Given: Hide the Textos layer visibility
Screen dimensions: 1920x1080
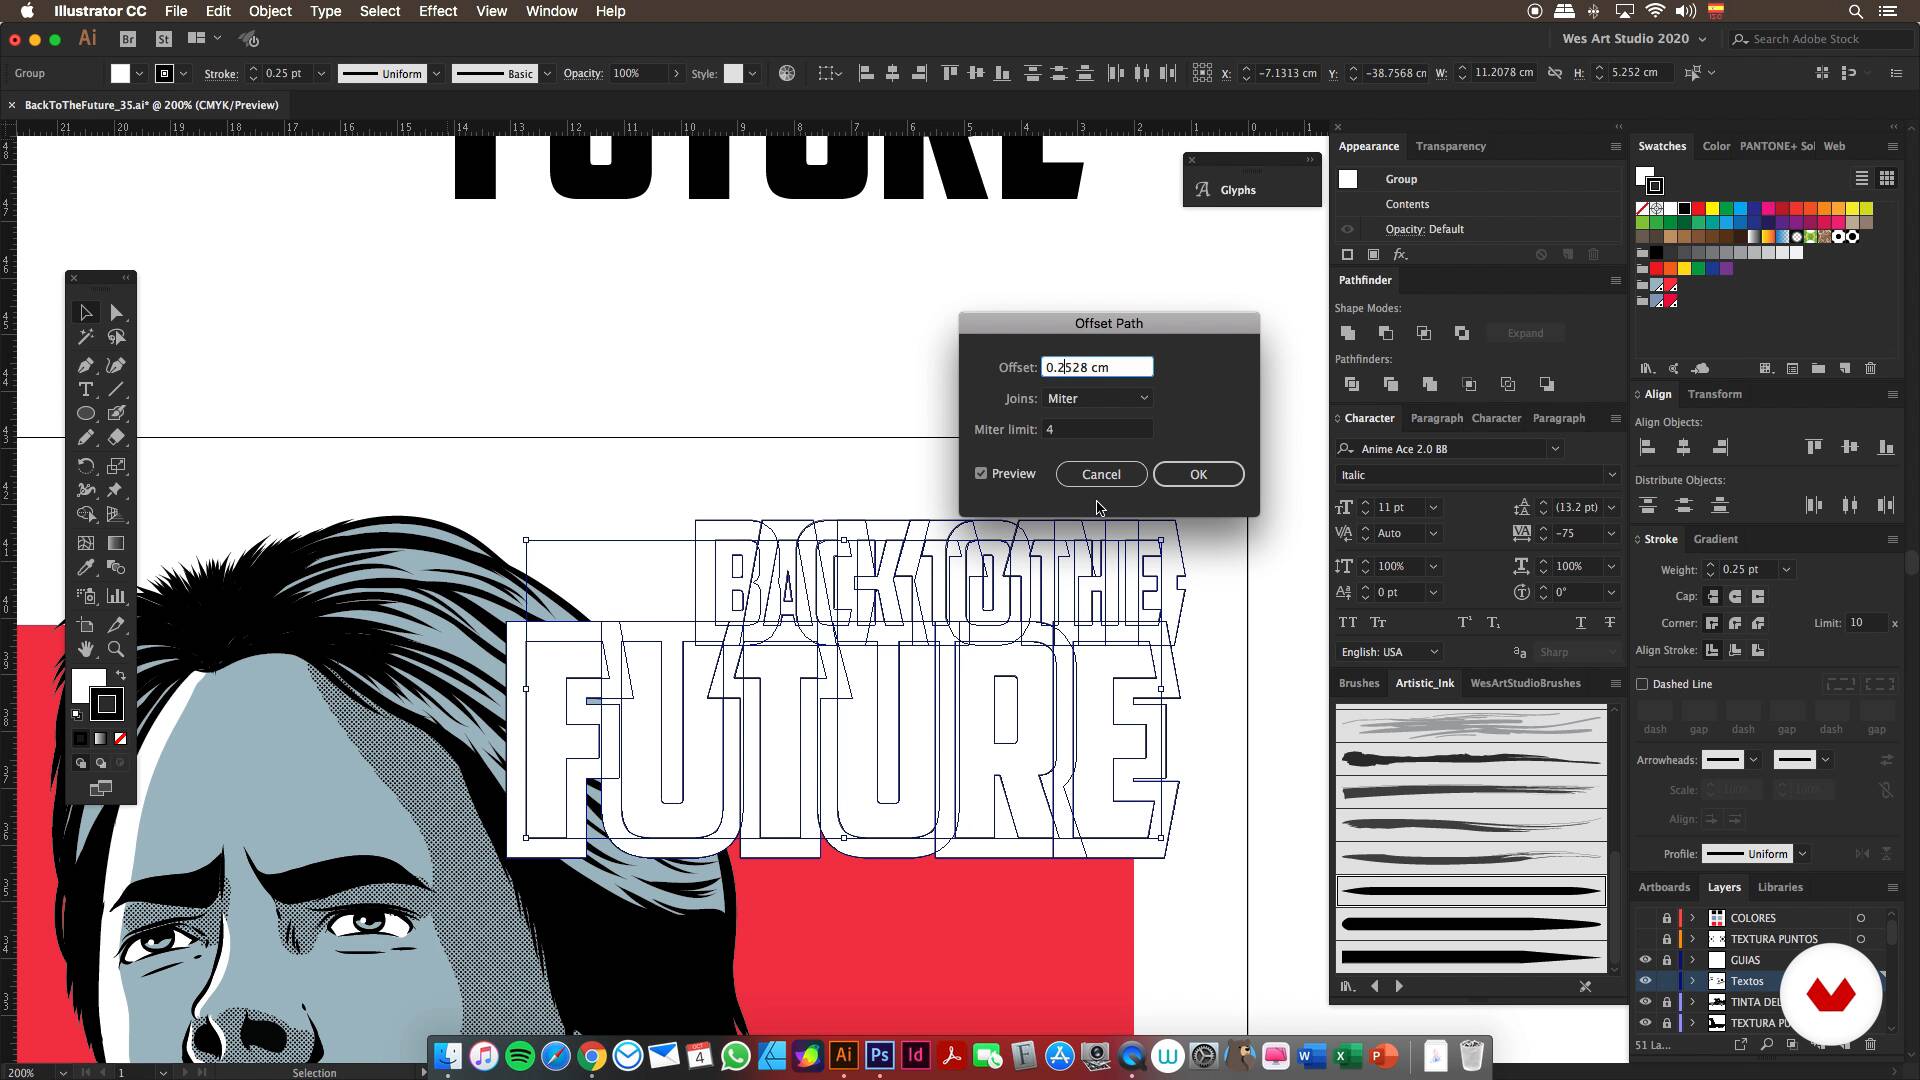Looking at the screenshot, I should [x=1645, y=981].
